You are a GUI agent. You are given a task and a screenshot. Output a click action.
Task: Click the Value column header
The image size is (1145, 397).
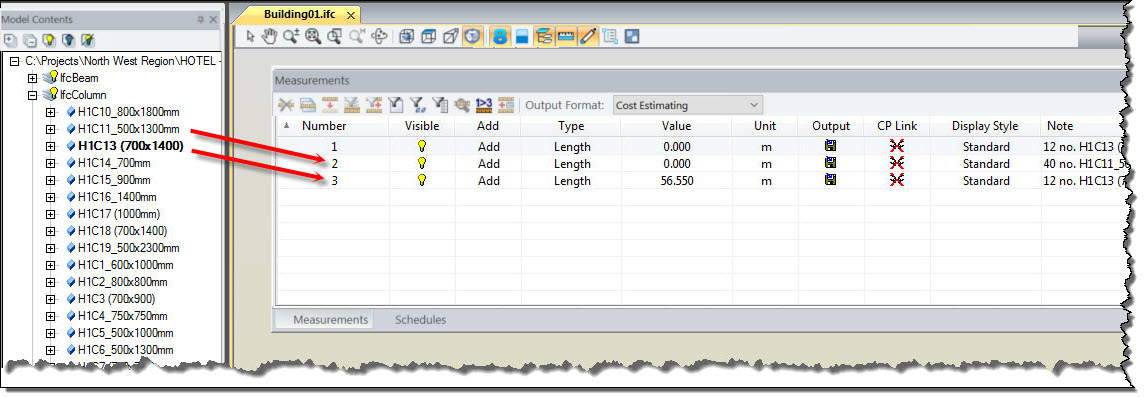coord(676,126)
